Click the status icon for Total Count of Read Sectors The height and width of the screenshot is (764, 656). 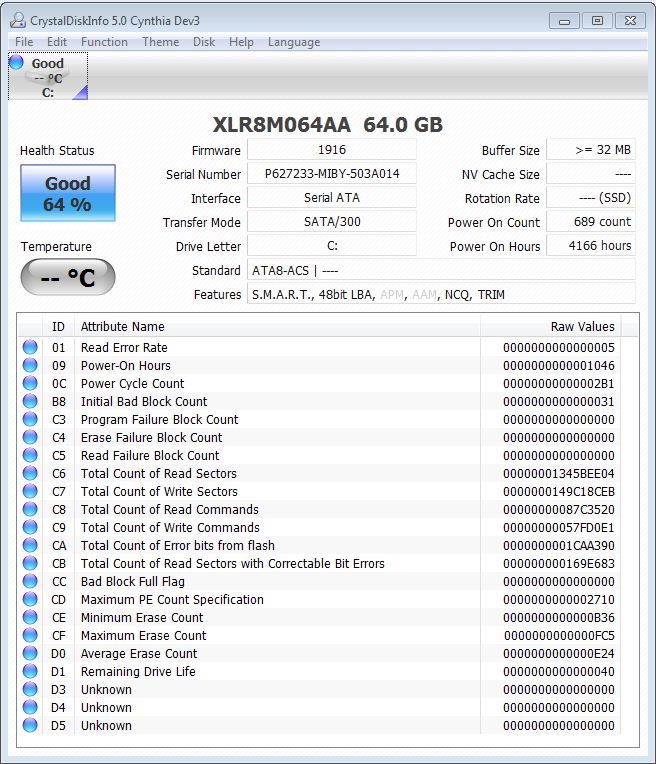[30, 473]
